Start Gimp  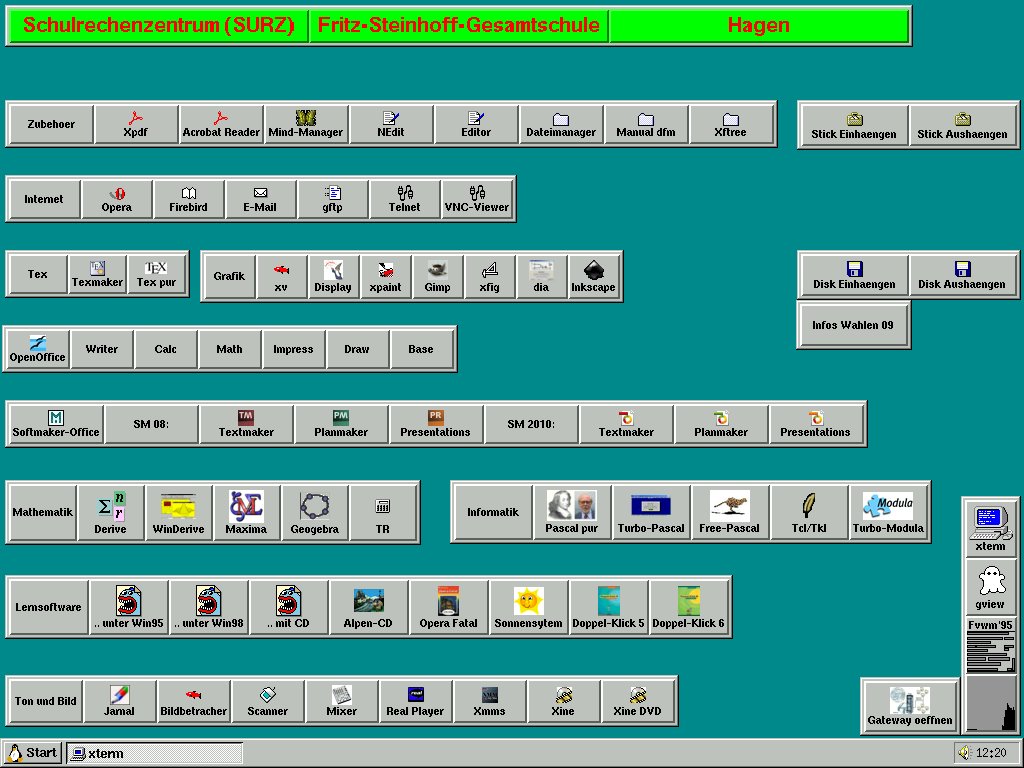pos(437,276)
